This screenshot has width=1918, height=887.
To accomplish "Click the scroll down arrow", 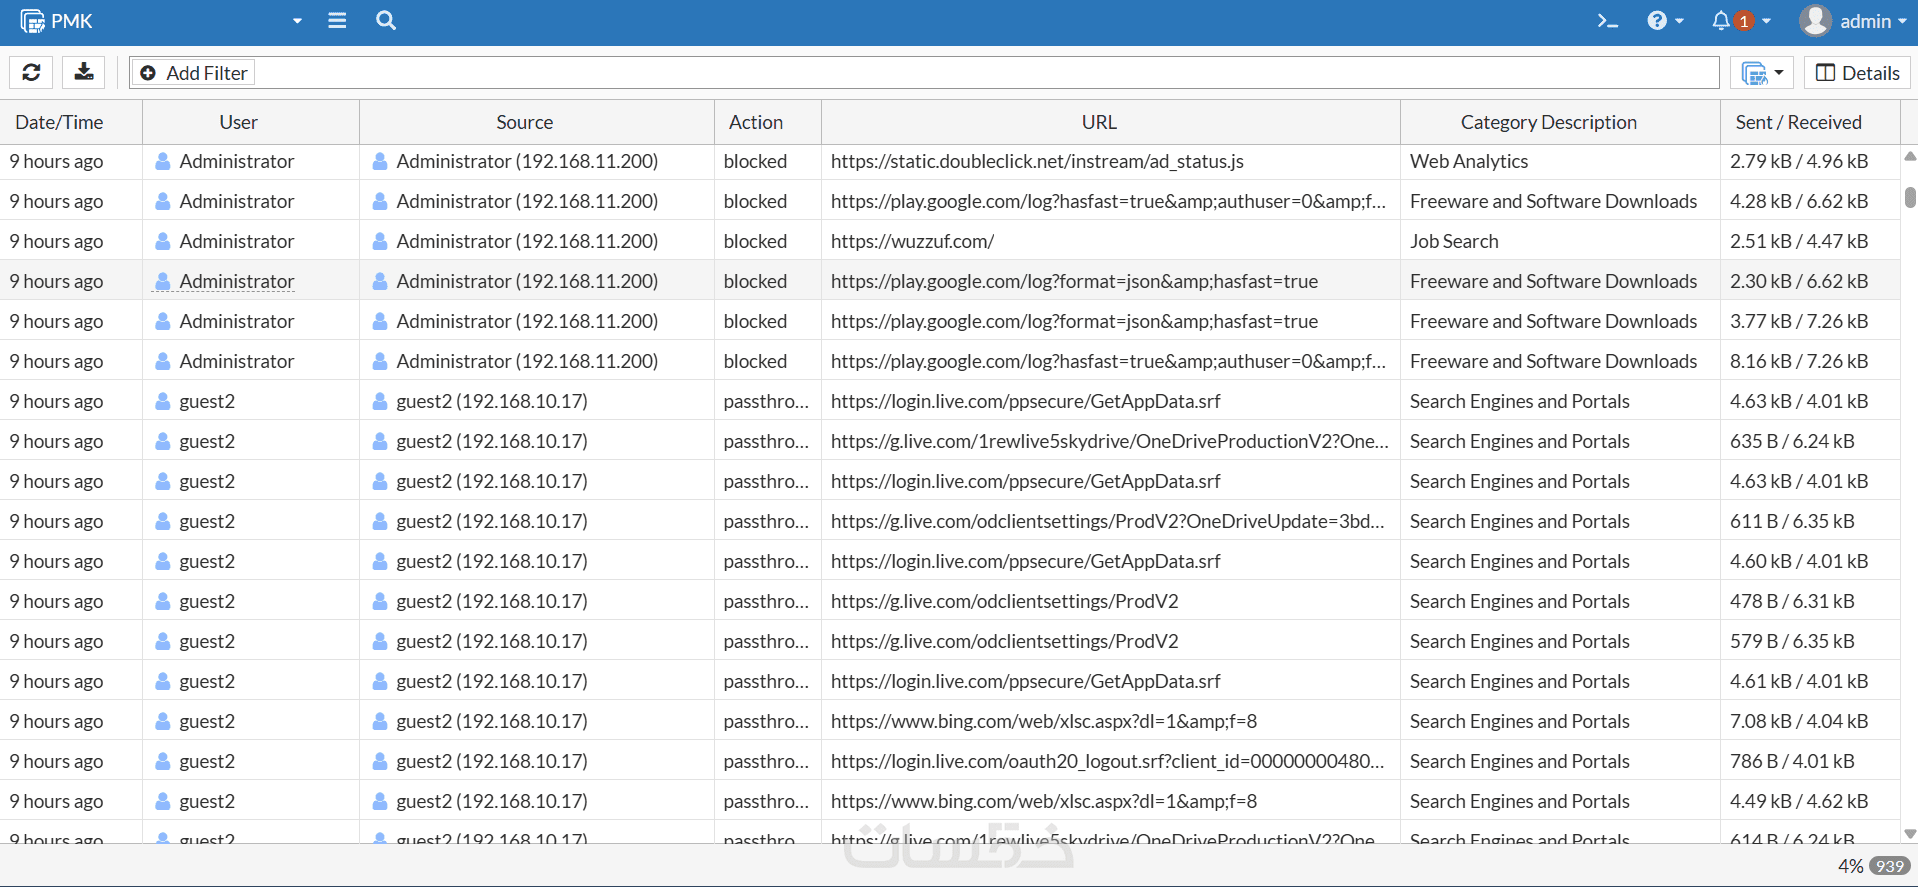I will (1909, 833).
